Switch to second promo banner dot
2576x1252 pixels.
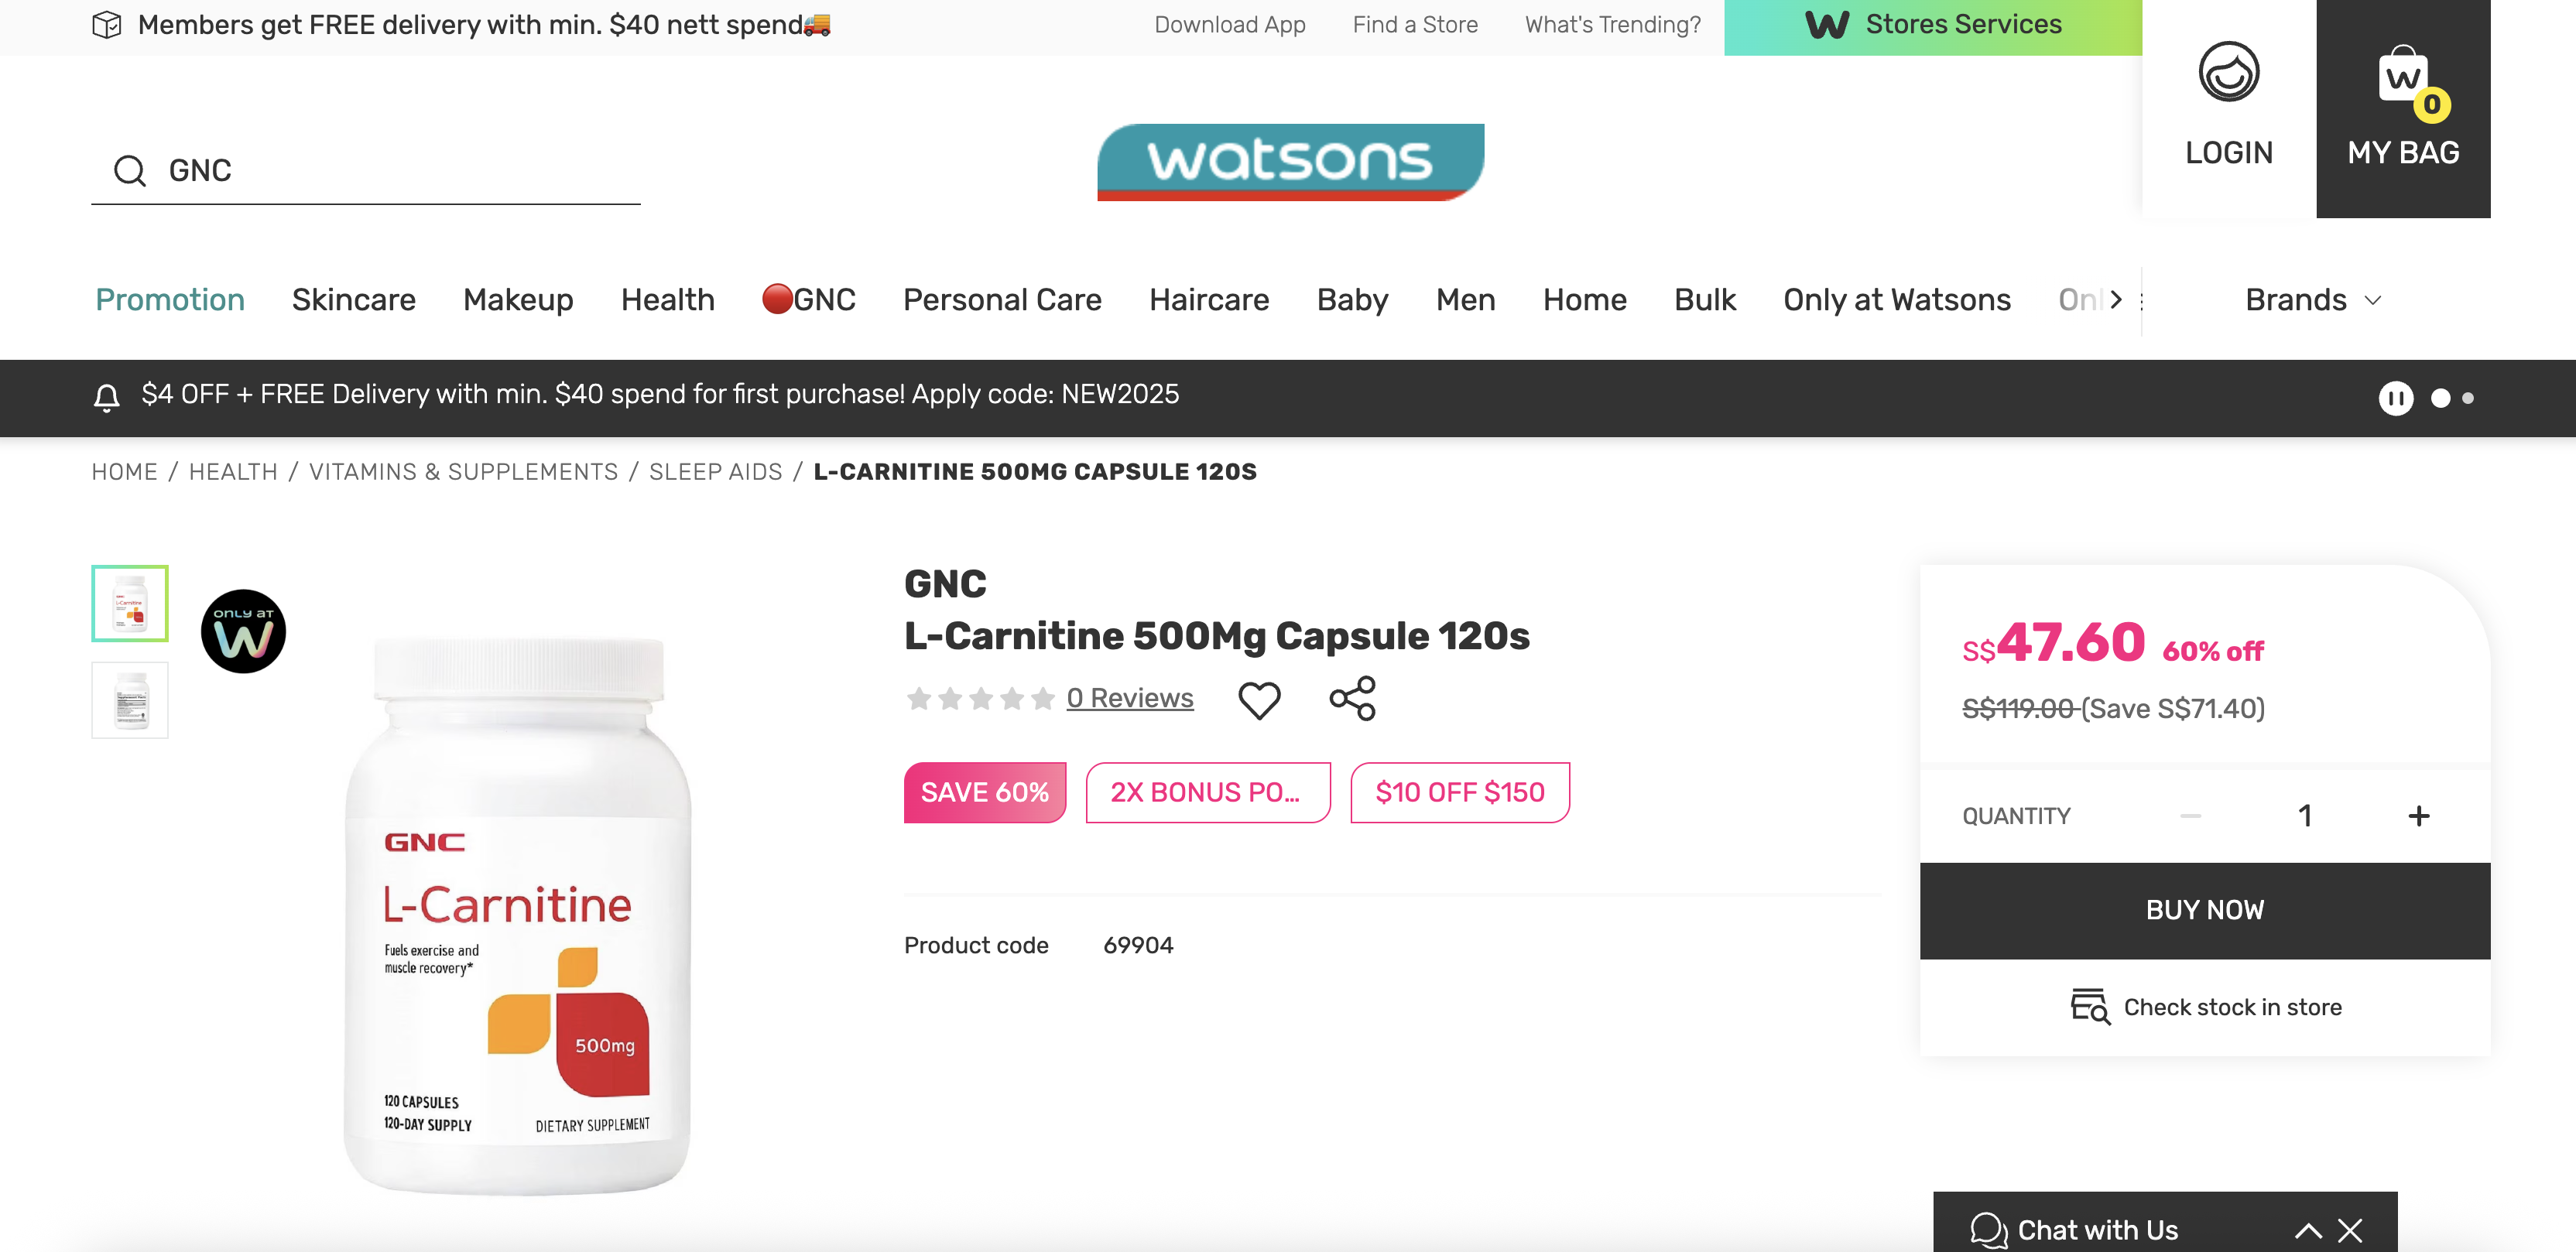pyautogui.click(x=2468, y=398)
